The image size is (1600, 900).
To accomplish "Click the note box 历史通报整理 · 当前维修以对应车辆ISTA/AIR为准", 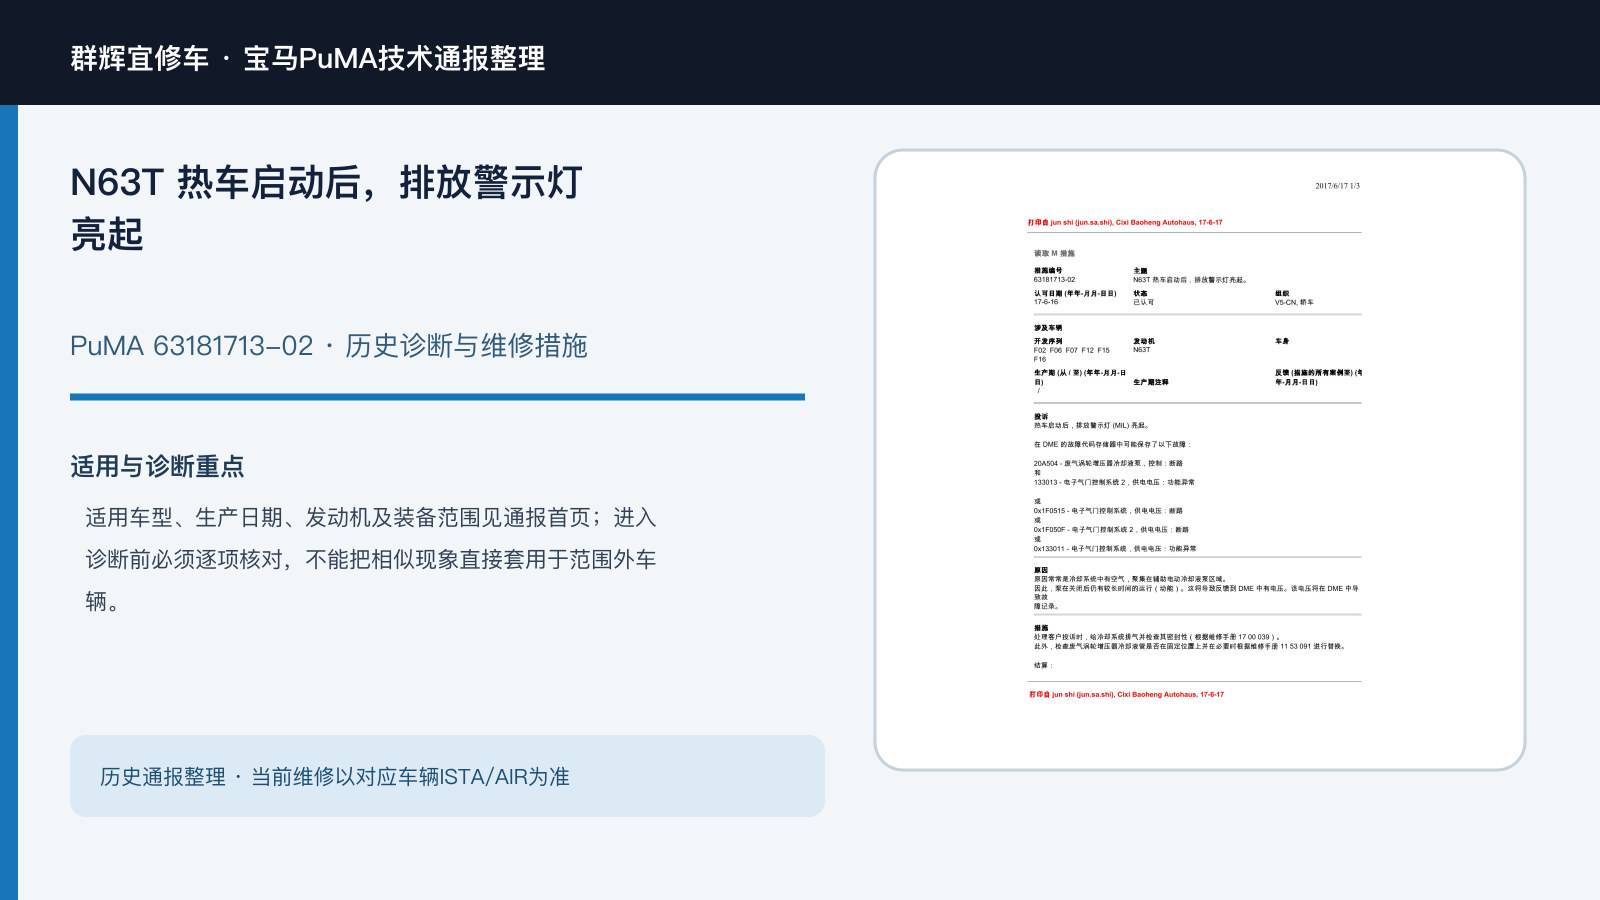I will point(447,776).
